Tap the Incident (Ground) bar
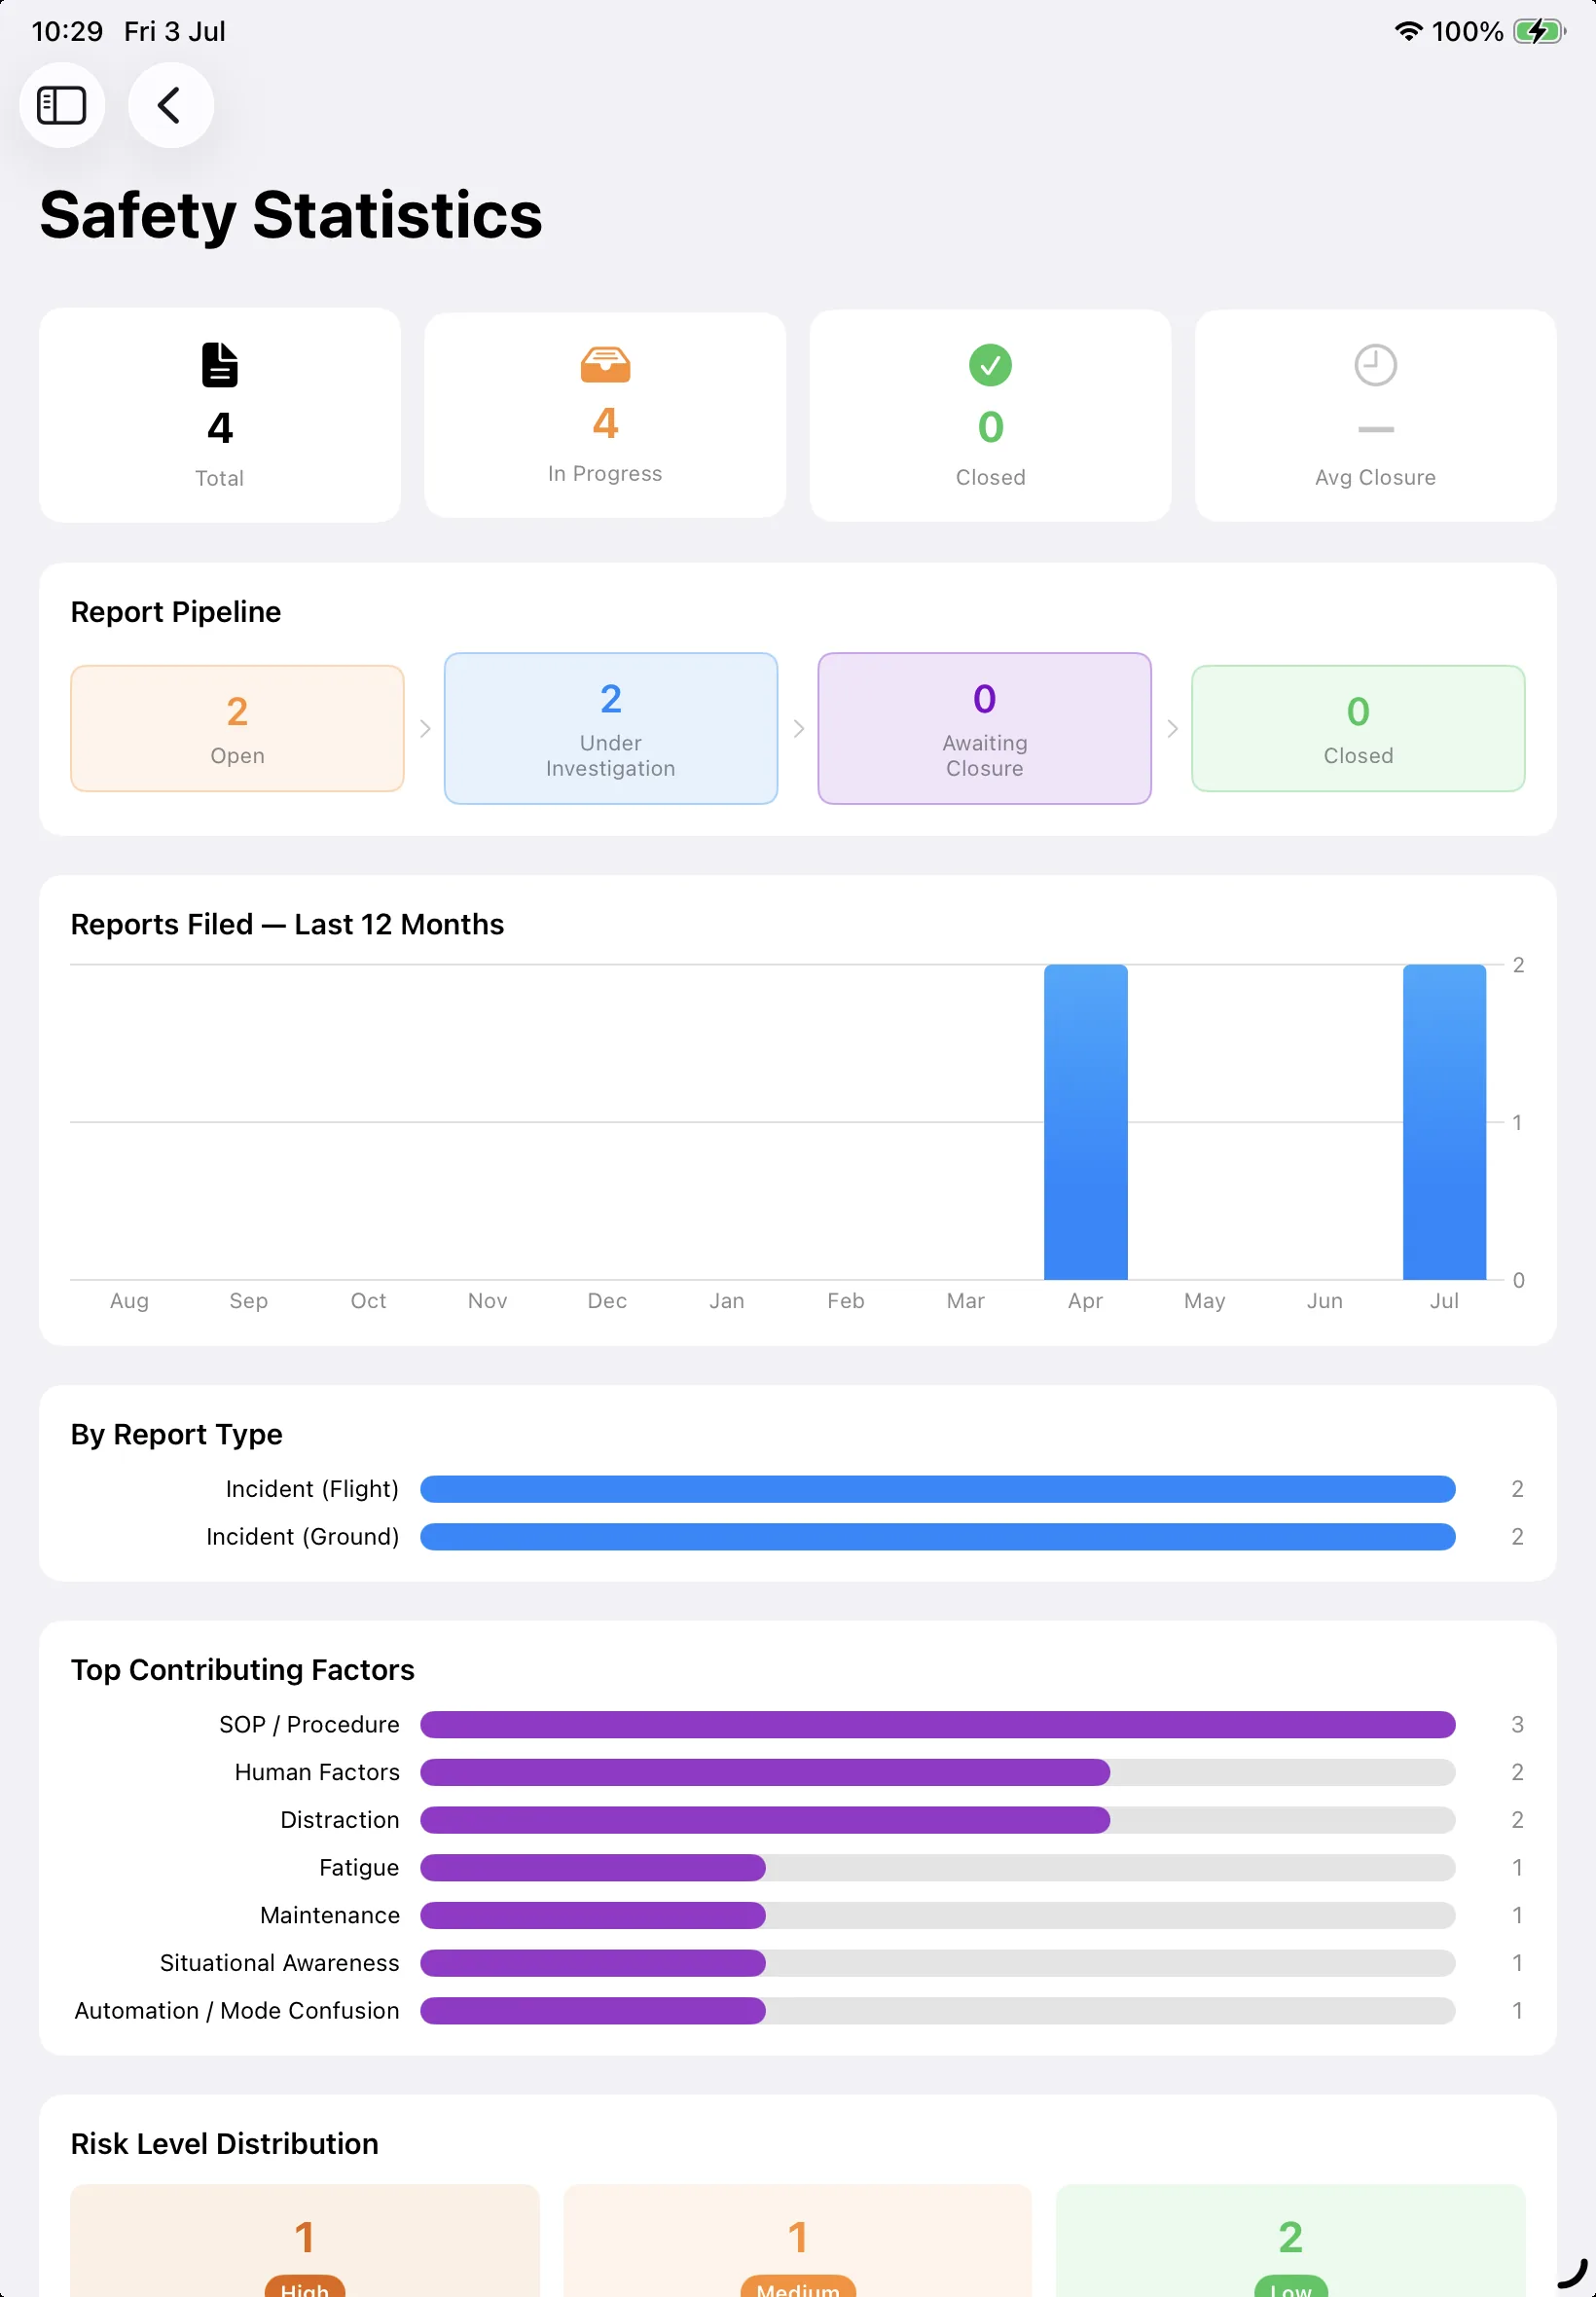Screen dimensions: 1596x2297 tap(938, 1537)
